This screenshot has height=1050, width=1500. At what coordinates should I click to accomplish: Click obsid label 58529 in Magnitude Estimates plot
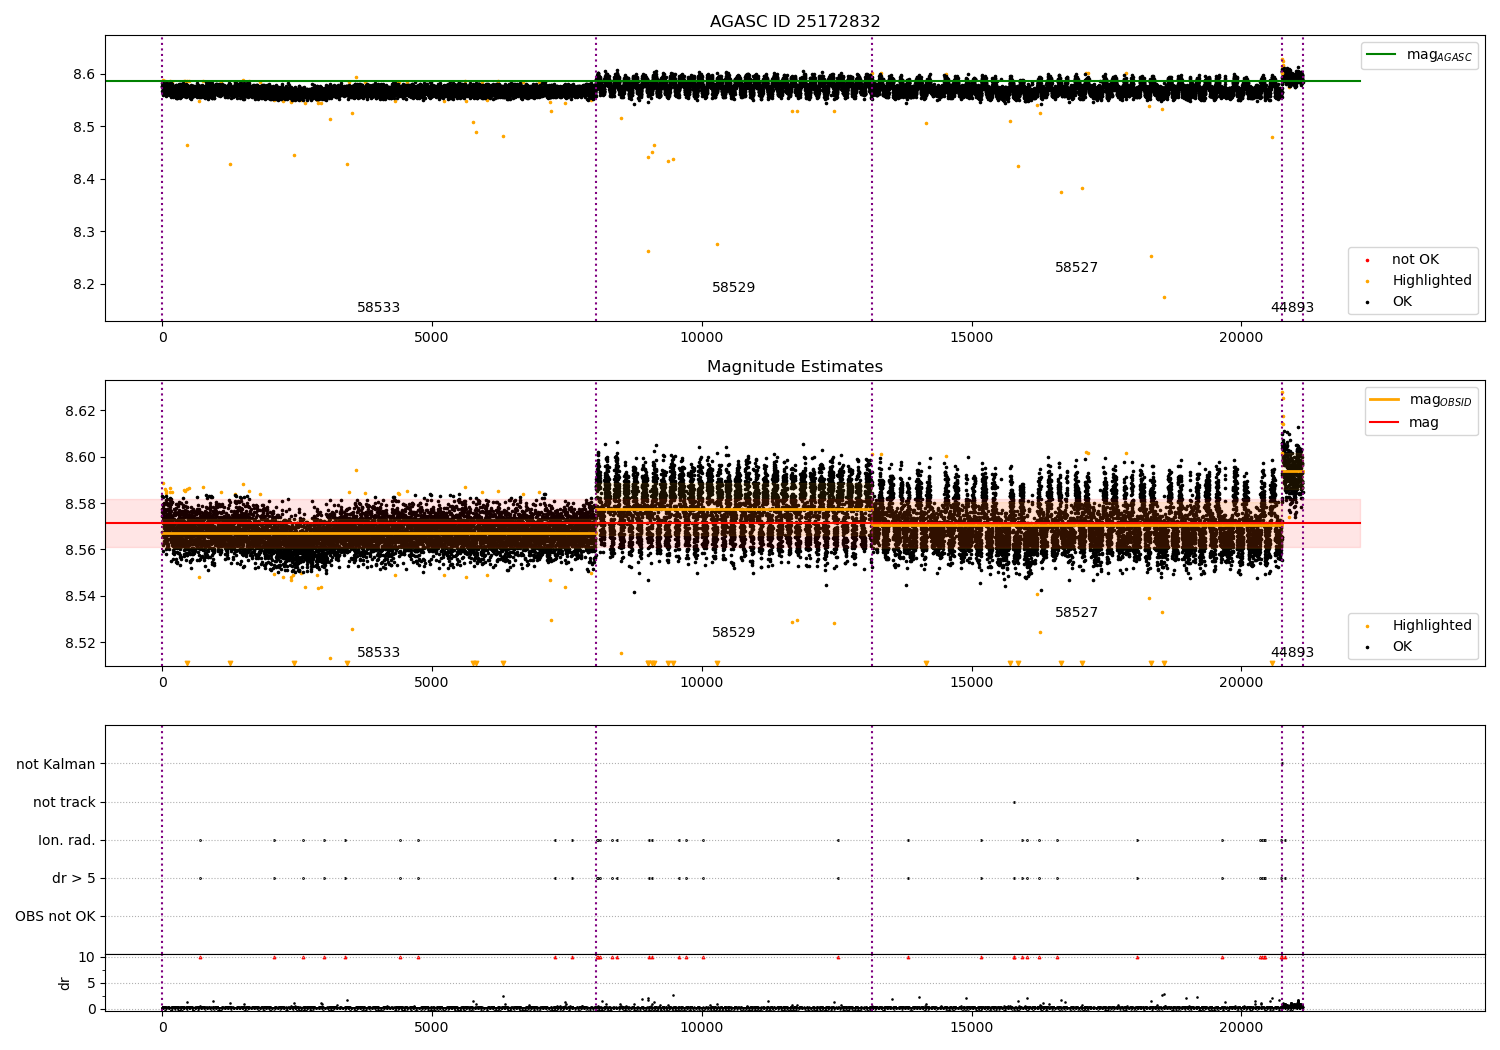pyautogui.click(x=733, y=633)
